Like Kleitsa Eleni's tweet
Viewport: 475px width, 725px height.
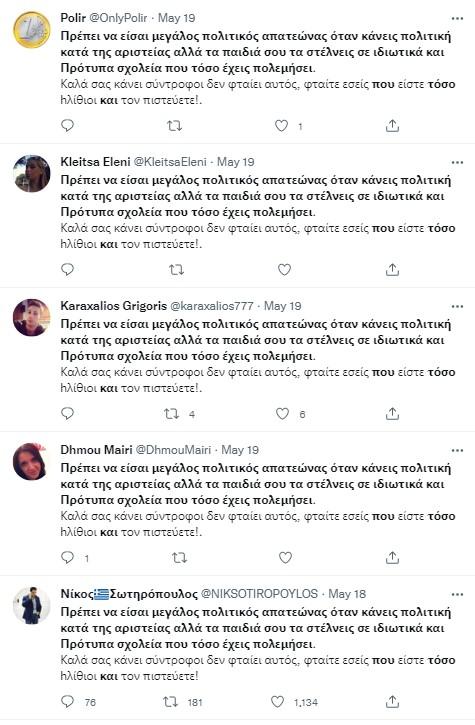[284, 270]
